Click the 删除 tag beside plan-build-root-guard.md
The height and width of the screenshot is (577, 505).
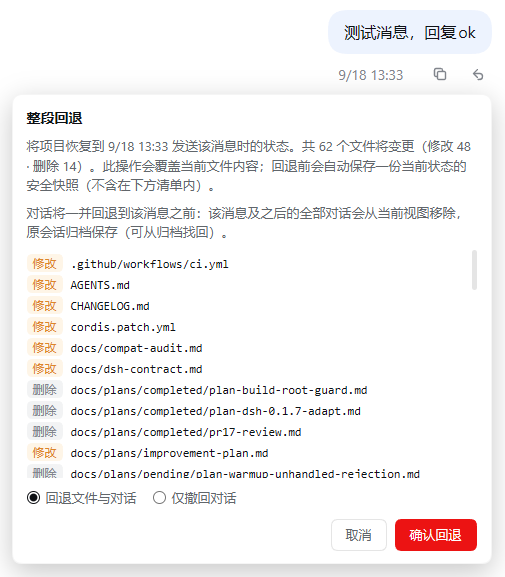[45, 390]
